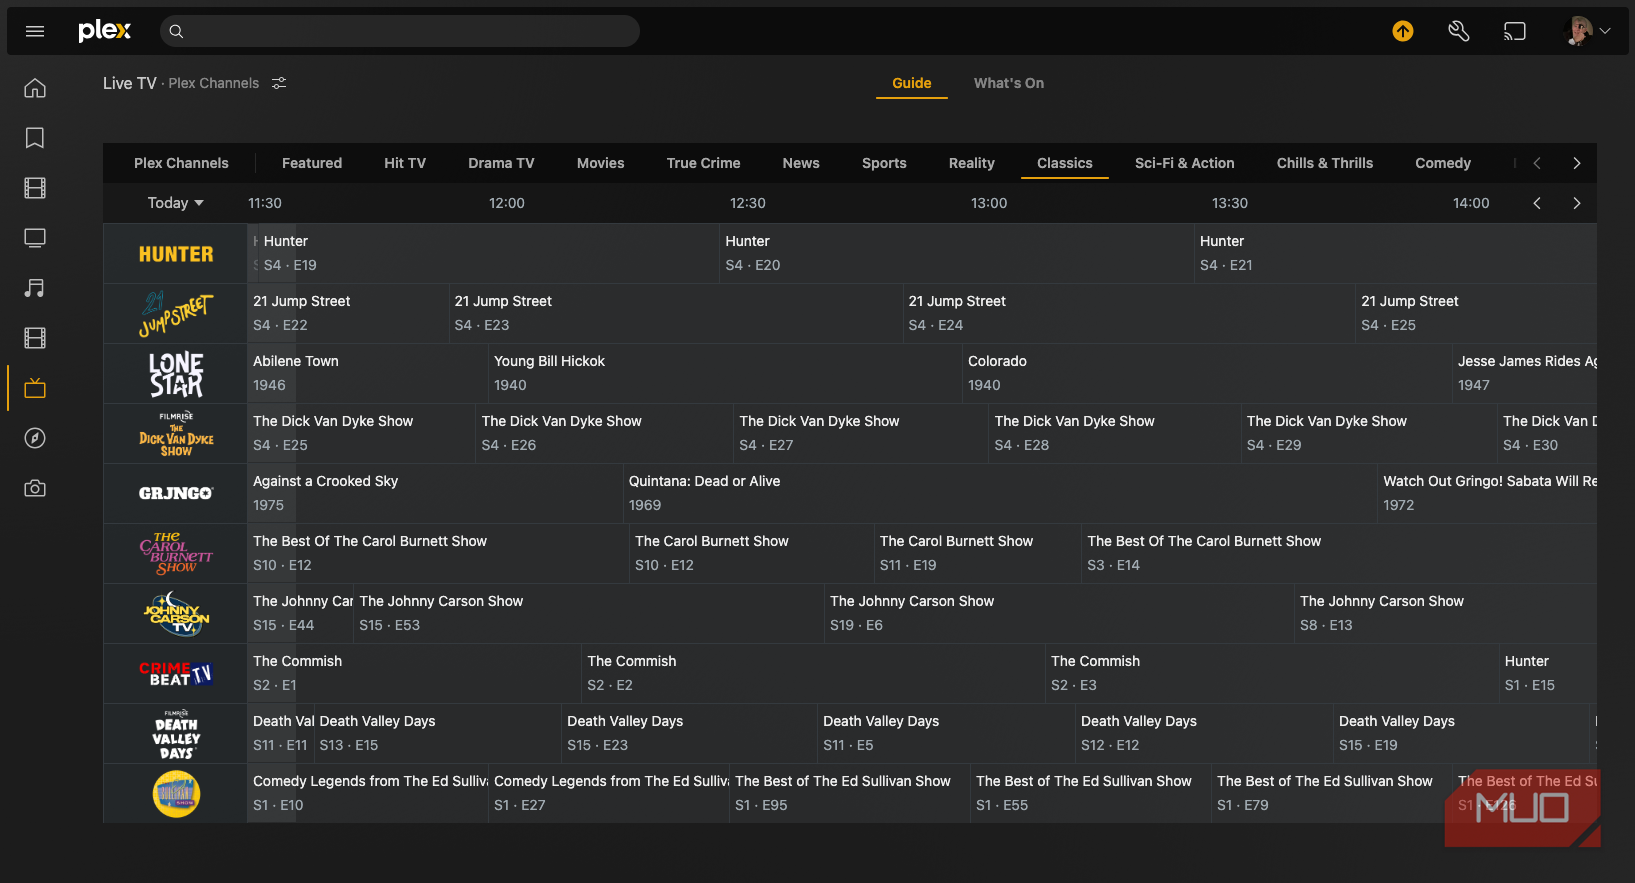Open Quintana: Dead or Alive 1969
The image size is (1635, 883).
point(1000,494)
